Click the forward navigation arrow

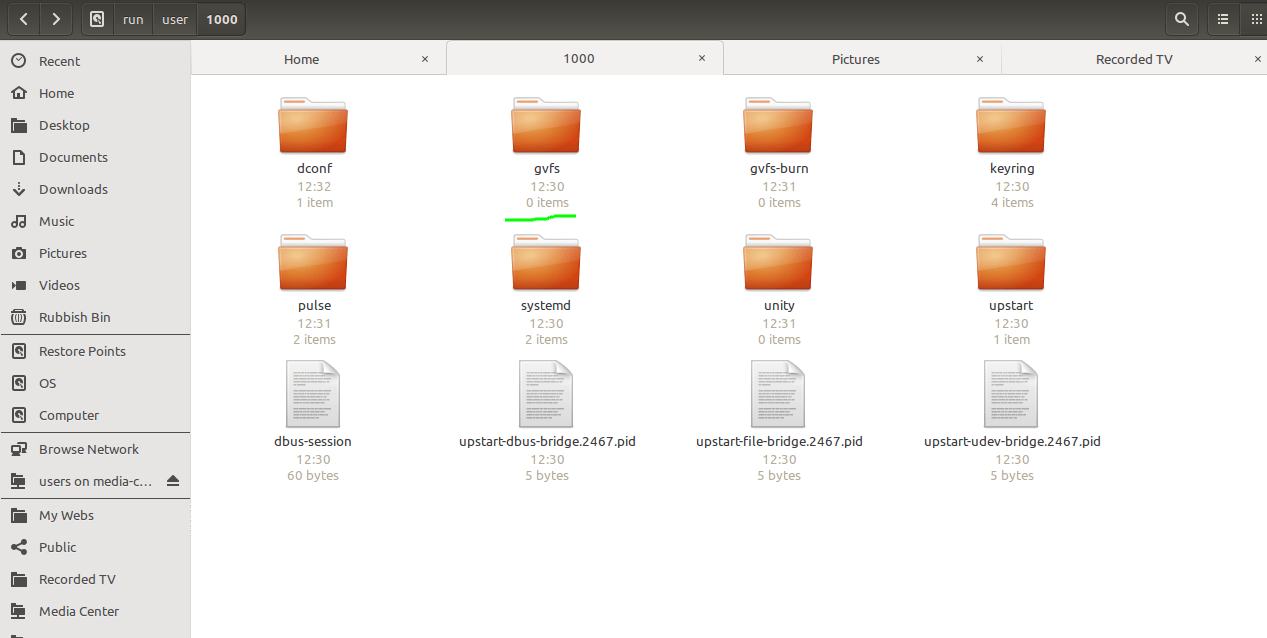coord(56,19)
